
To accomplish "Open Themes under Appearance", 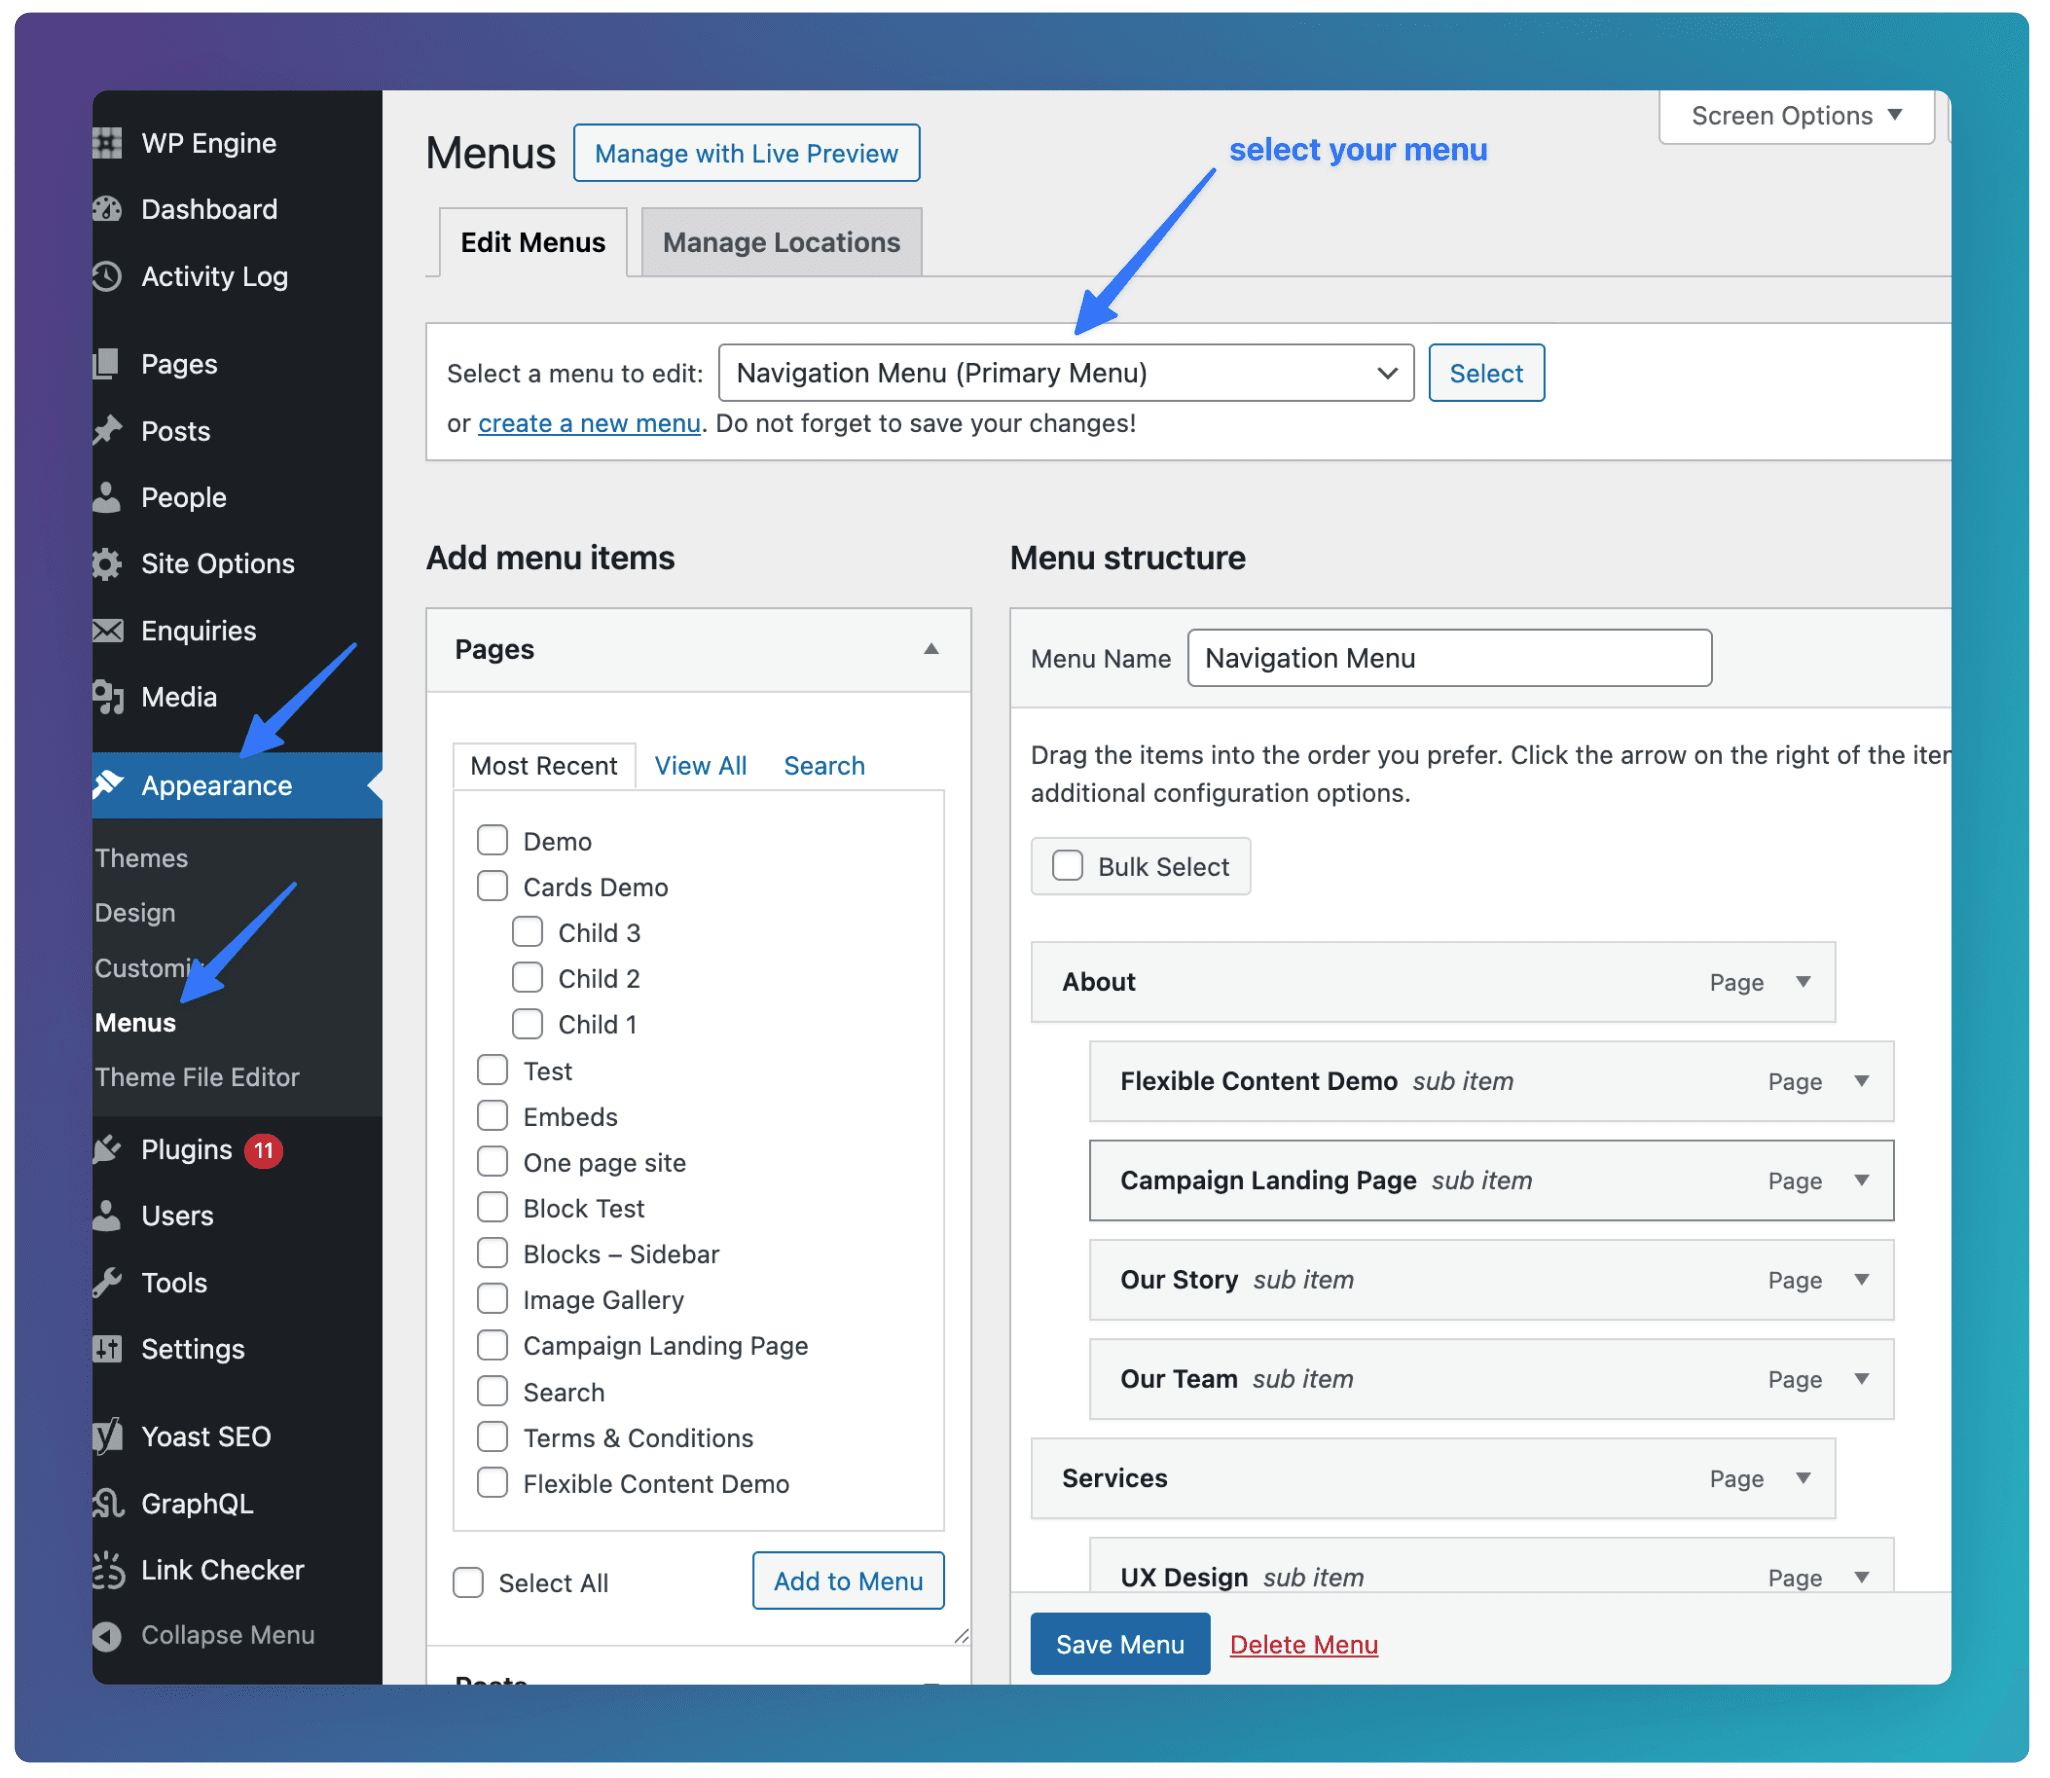I will tap(141, 858).
